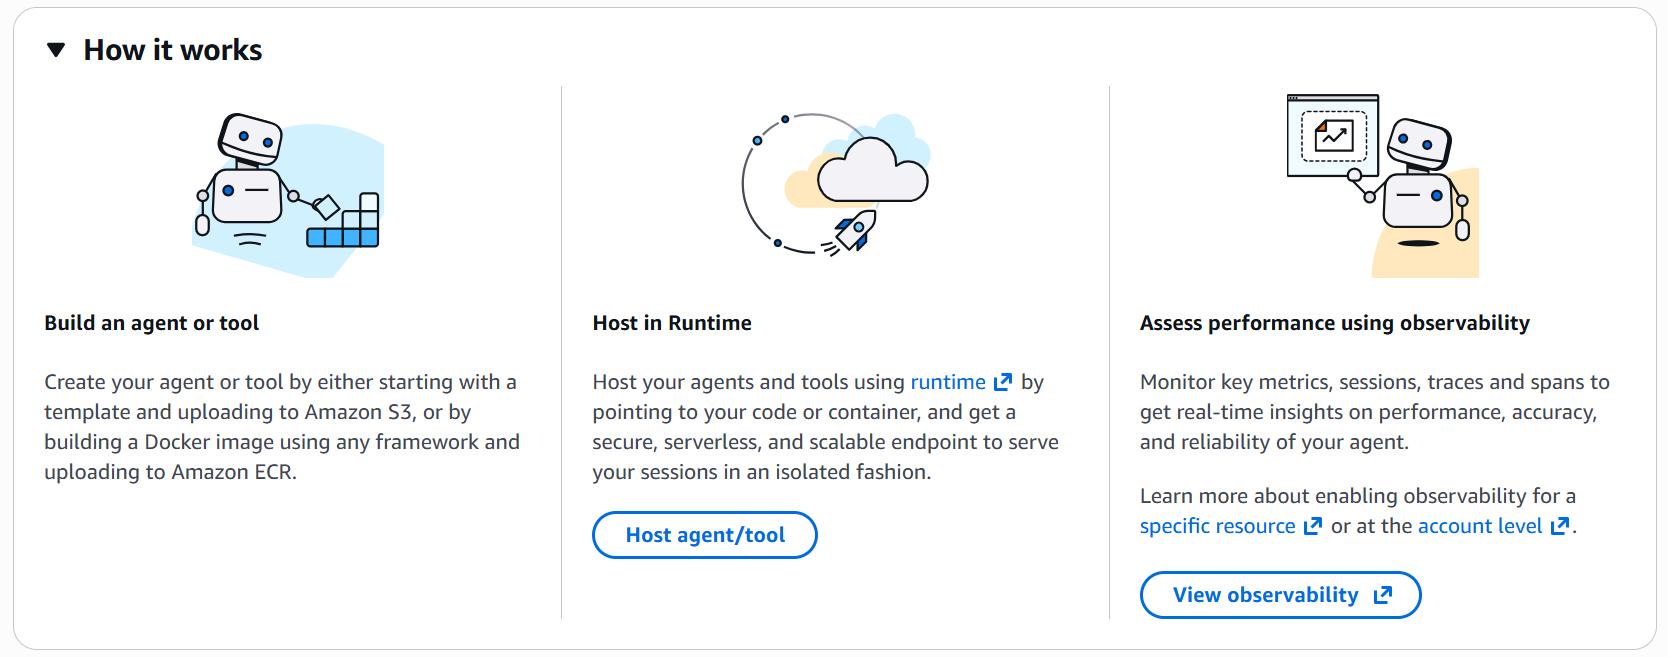Click external icon next to specific resource
This screenshot has height=657, width=1668.
[x=1313, y=526]
